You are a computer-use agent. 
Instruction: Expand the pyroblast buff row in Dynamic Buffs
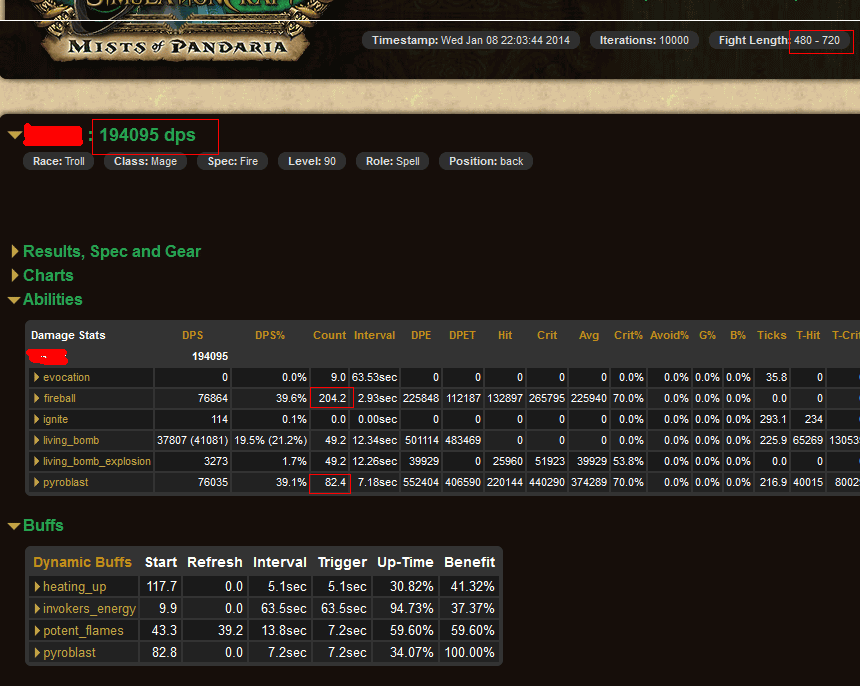37,652
